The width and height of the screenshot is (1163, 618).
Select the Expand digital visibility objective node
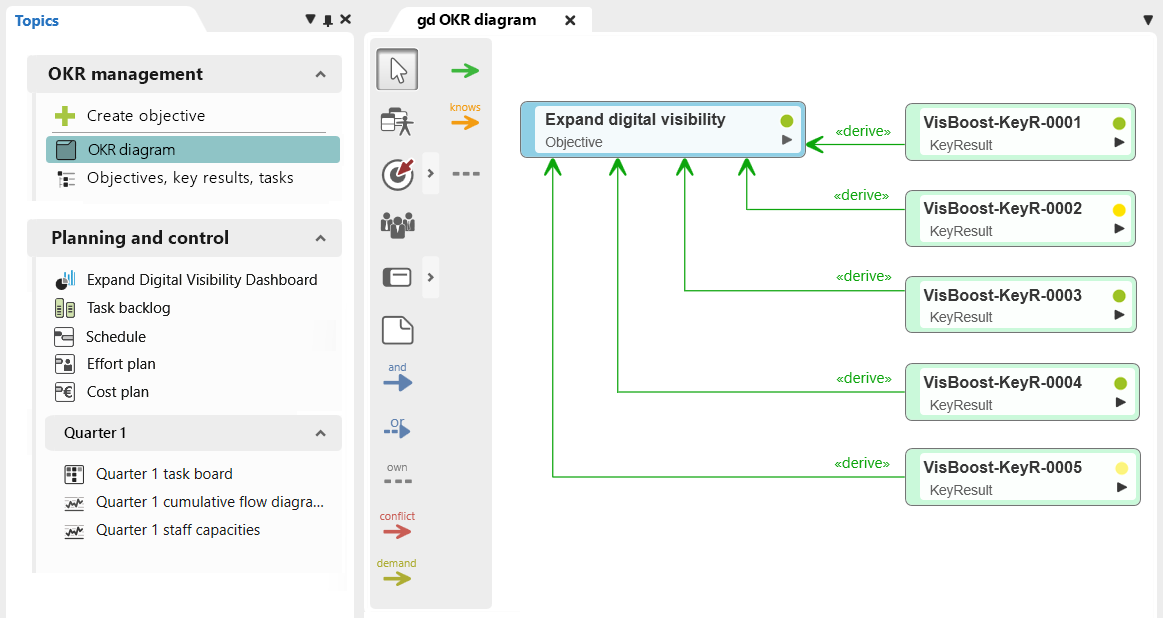tap(662, 130)
